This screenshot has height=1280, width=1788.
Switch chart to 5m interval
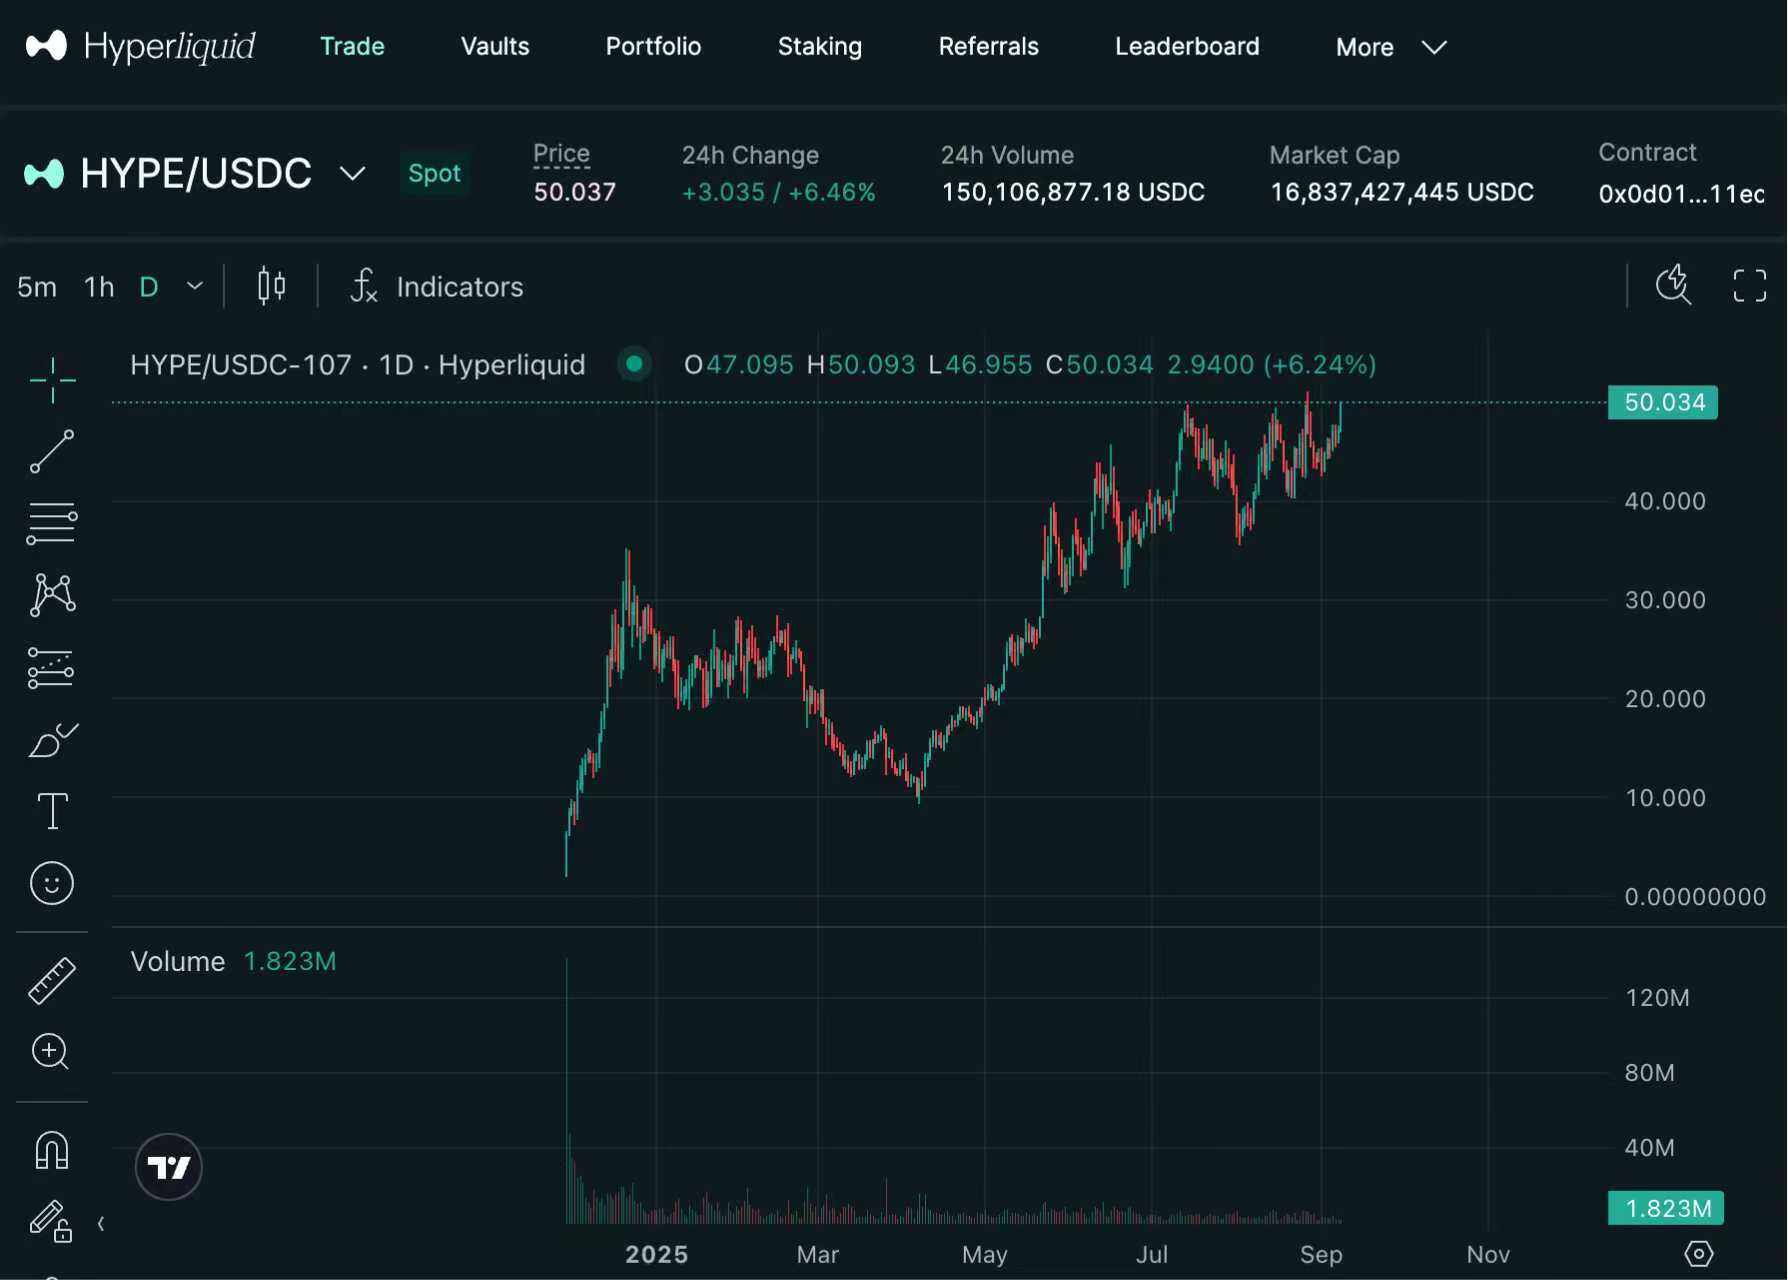click(x=37, y=287)
